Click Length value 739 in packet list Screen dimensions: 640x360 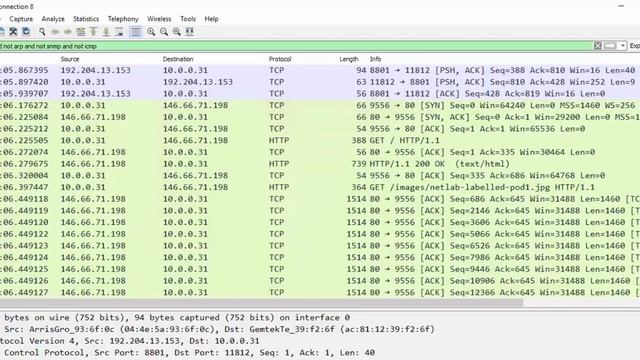[359, 164]
